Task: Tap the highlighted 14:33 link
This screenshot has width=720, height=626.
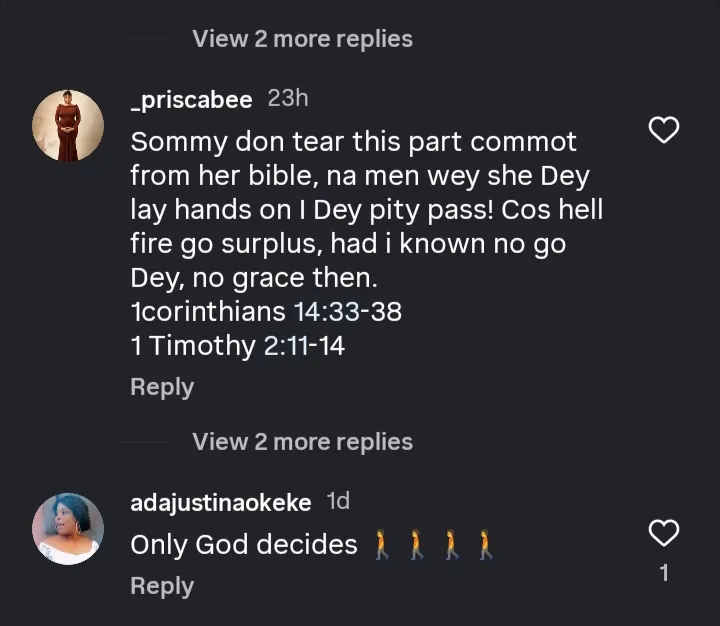Action: (x=326, y=312)
